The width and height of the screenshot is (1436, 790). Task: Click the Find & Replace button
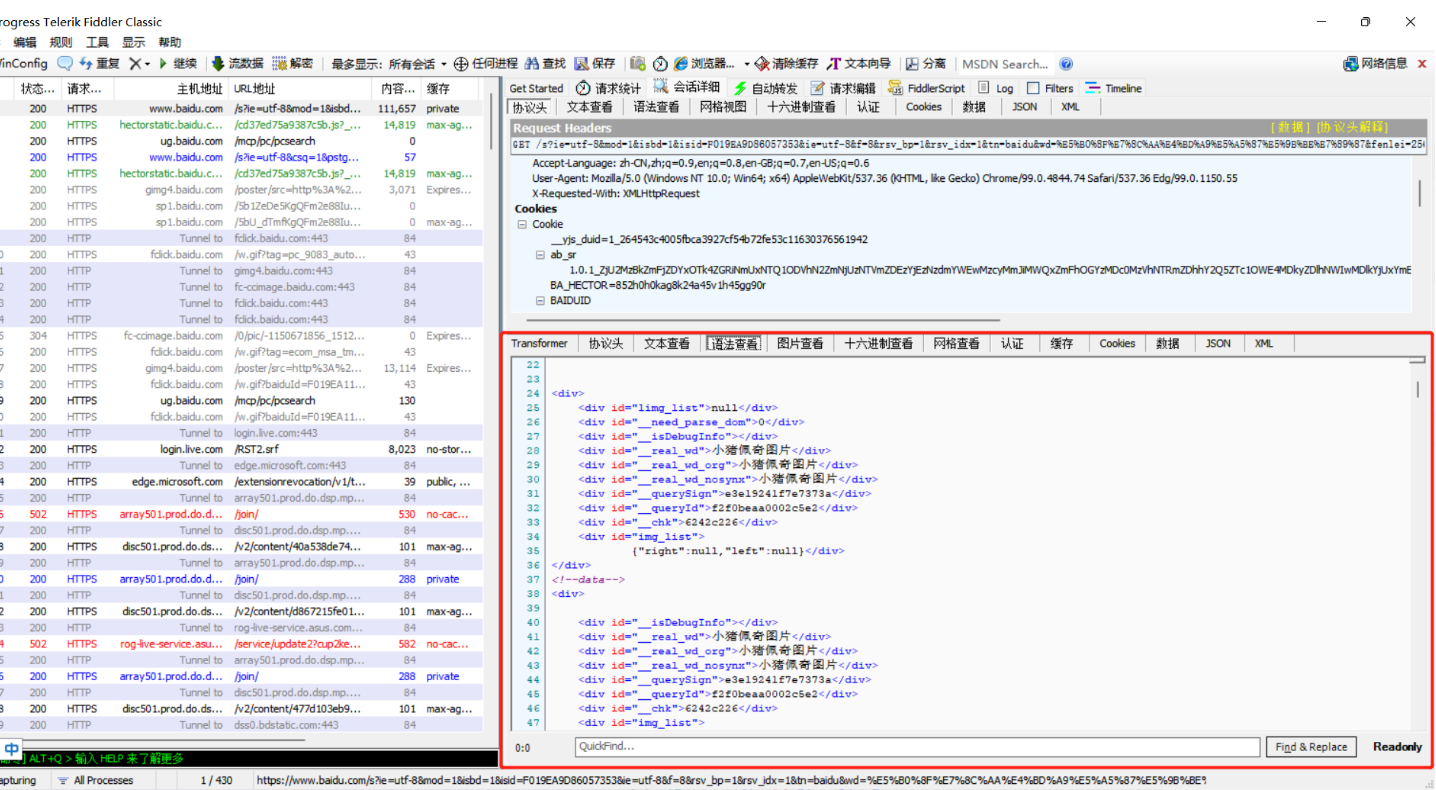coord(1311,746)
